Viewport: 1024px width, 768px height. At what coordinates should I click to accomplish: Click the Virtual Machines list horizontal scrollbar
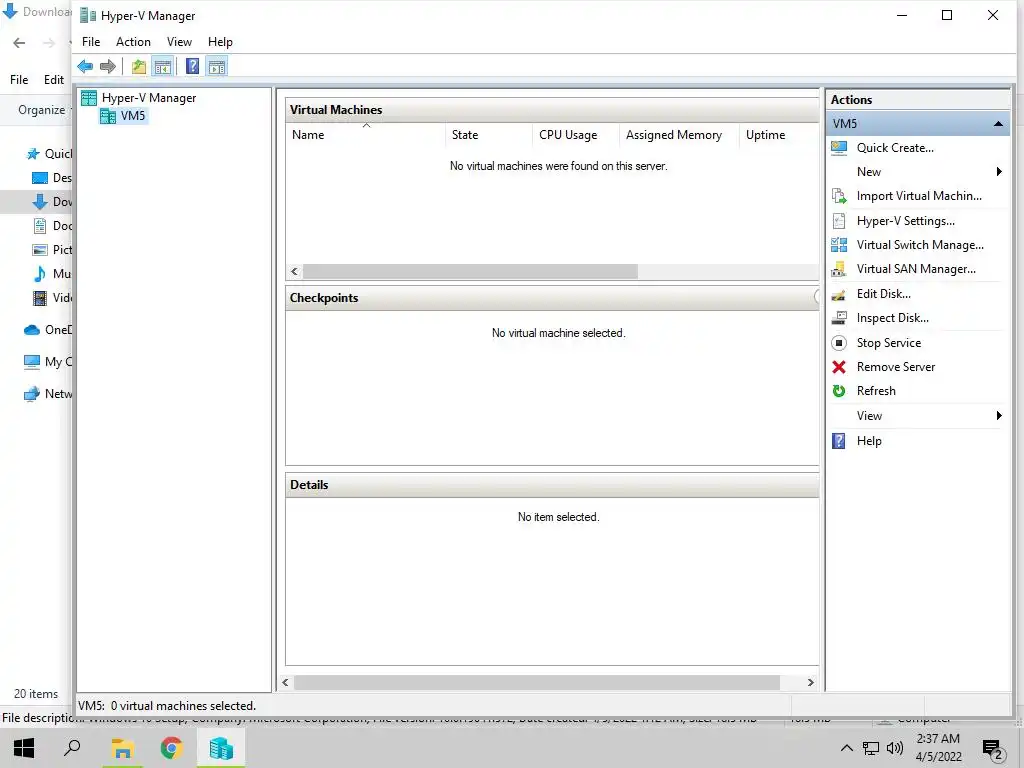coord(470,272)
